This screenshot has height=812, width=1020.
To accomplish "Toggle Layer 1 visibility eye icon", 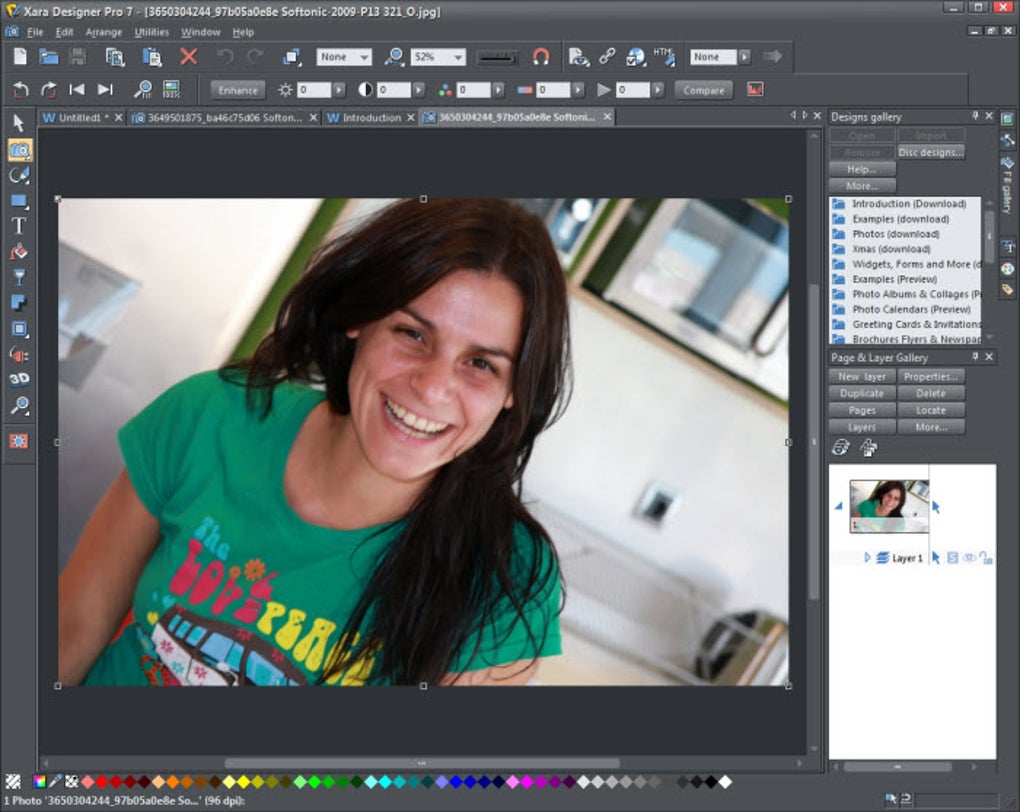I will [x=968, y=558].
